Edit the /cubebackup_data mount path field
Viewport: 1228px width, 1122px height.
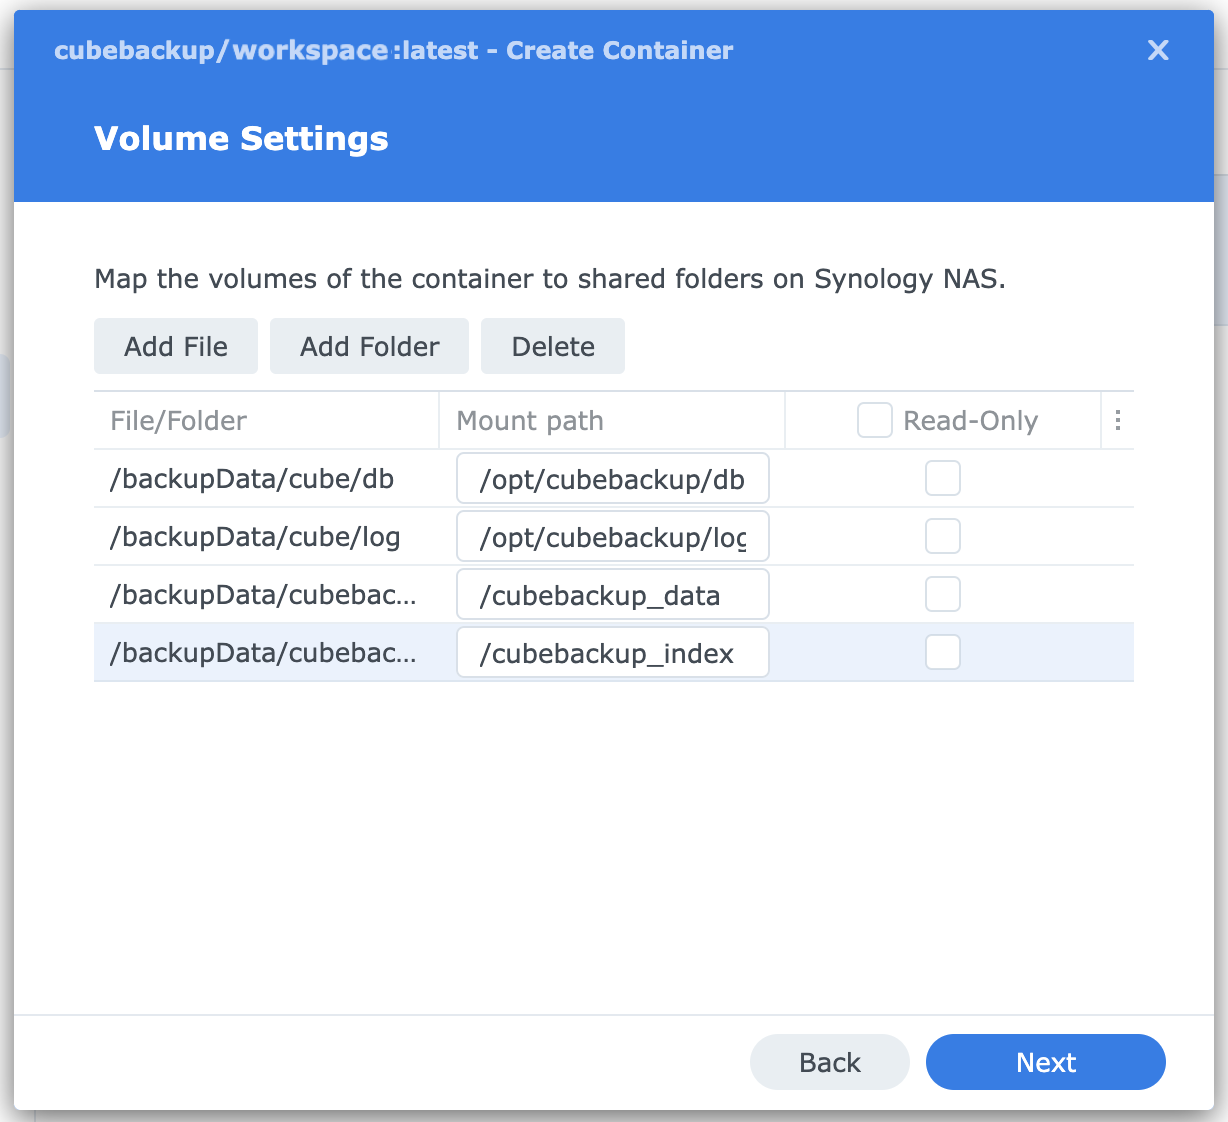coord(613,595)
